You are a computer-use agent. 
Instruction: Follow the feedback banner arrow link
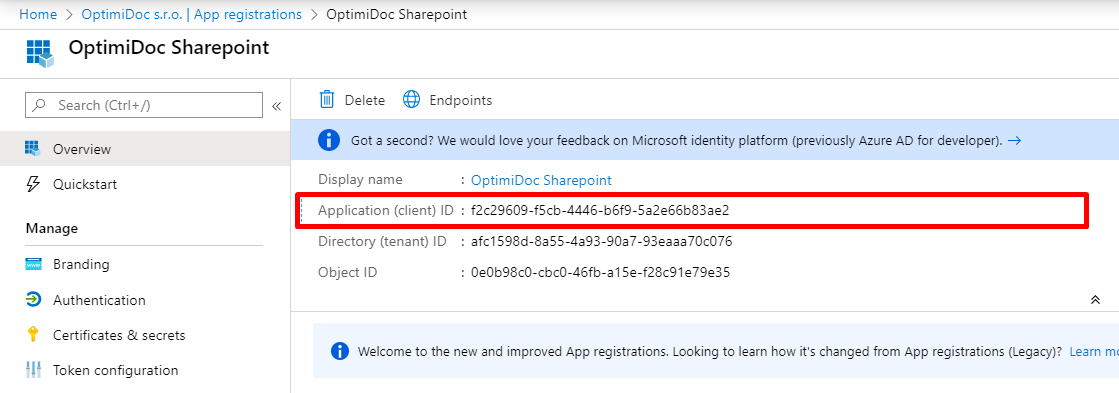coord(1014,141)
